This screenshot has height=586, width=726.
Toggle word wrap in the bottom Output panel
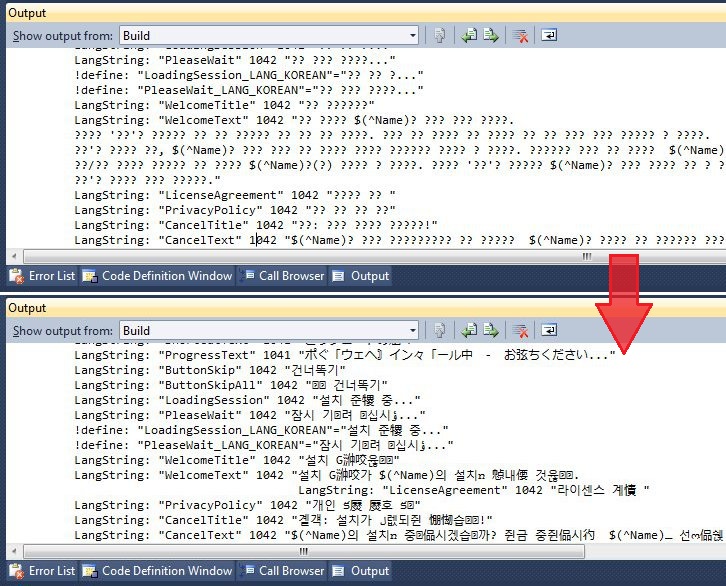(549, 330)
